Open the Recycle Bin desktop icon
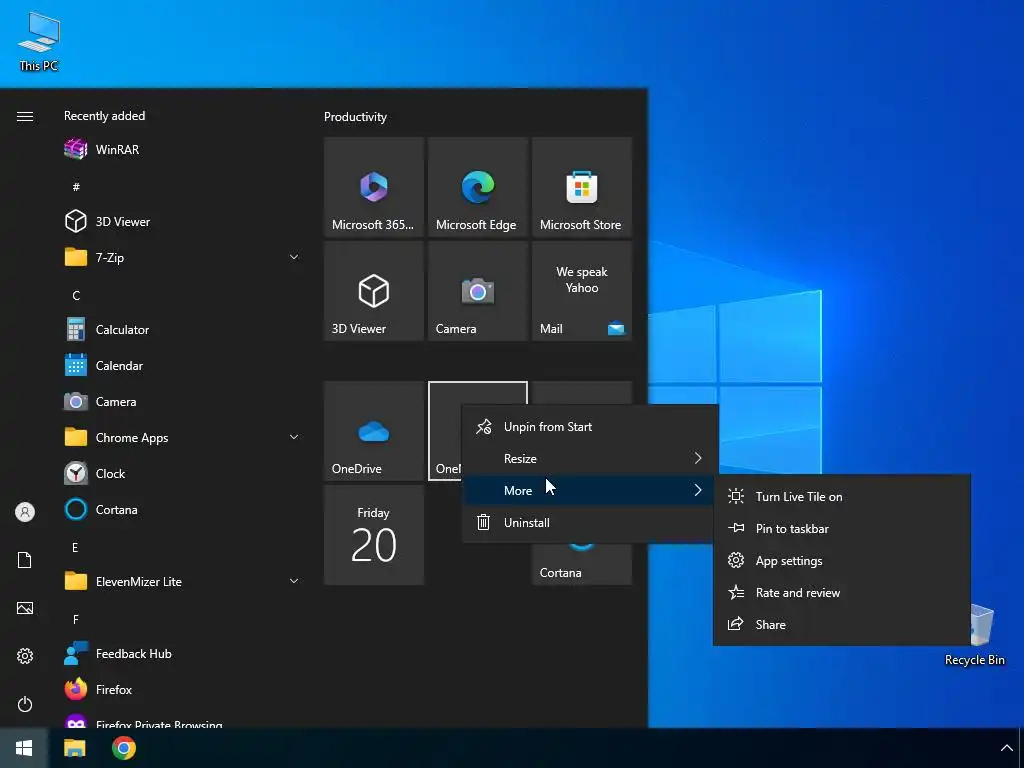 974,636
